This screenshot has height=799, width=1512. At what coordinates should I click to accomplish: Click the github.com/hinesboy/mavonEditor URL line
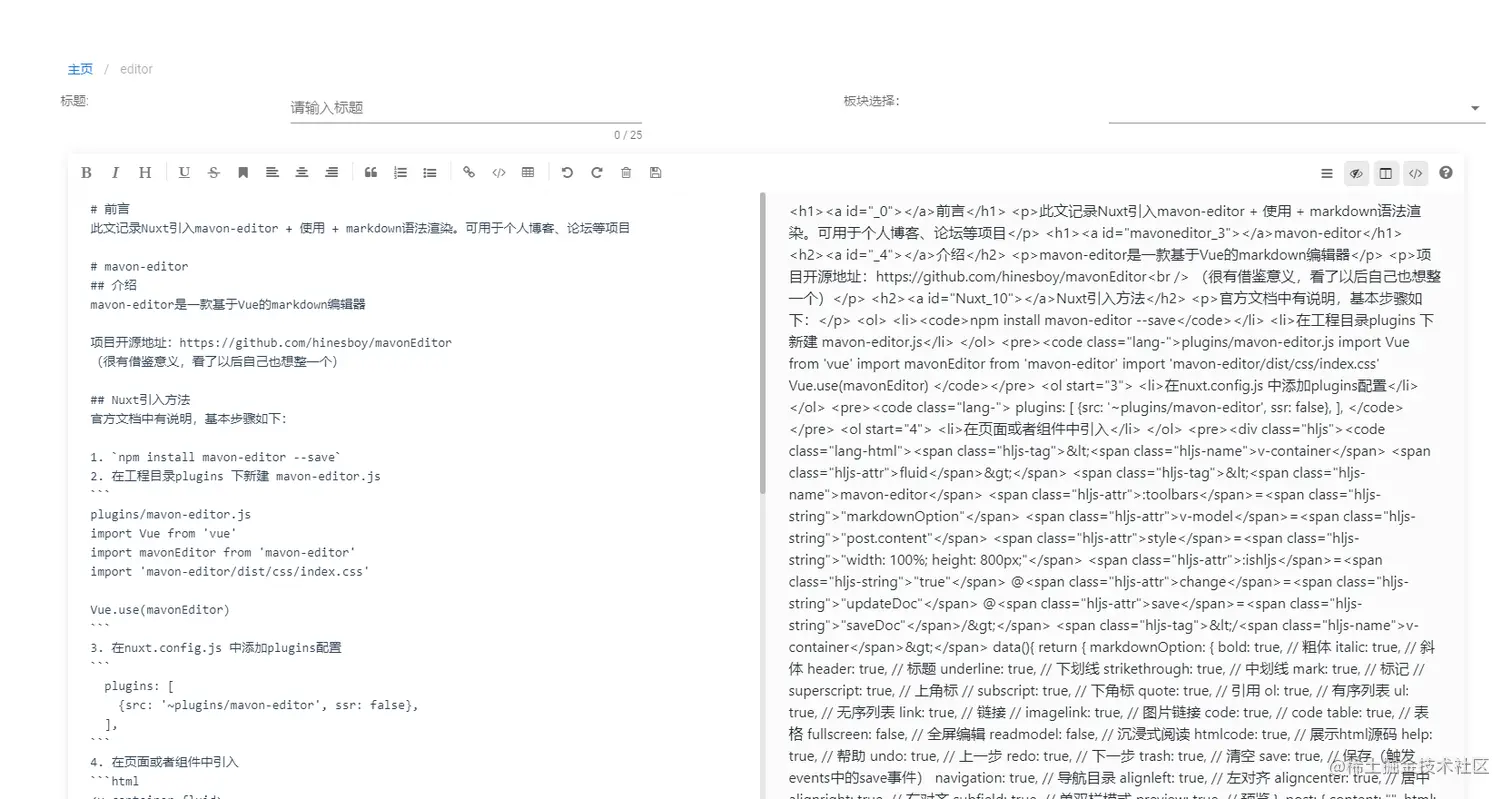[271, 343]
